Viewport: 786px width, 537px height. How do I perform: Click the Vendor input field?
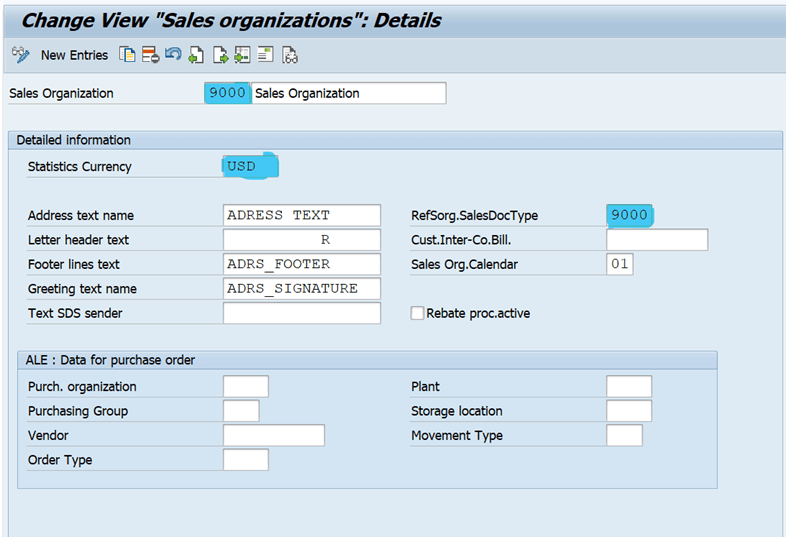274,435
